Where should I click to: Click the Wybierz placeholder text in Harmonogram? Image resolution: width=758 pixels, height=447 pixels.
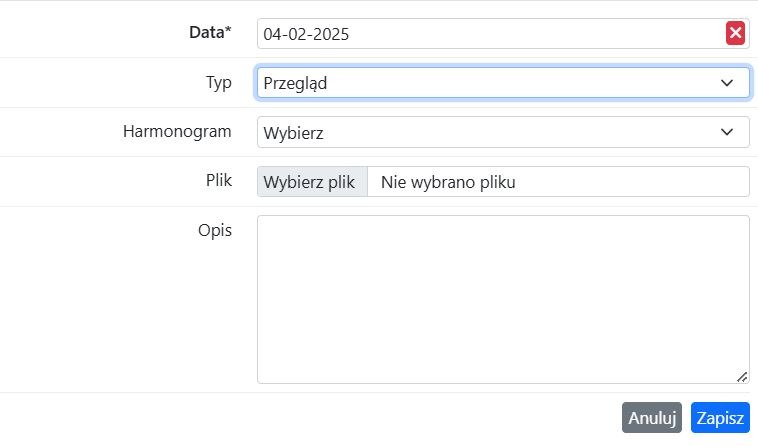(293, 133)
